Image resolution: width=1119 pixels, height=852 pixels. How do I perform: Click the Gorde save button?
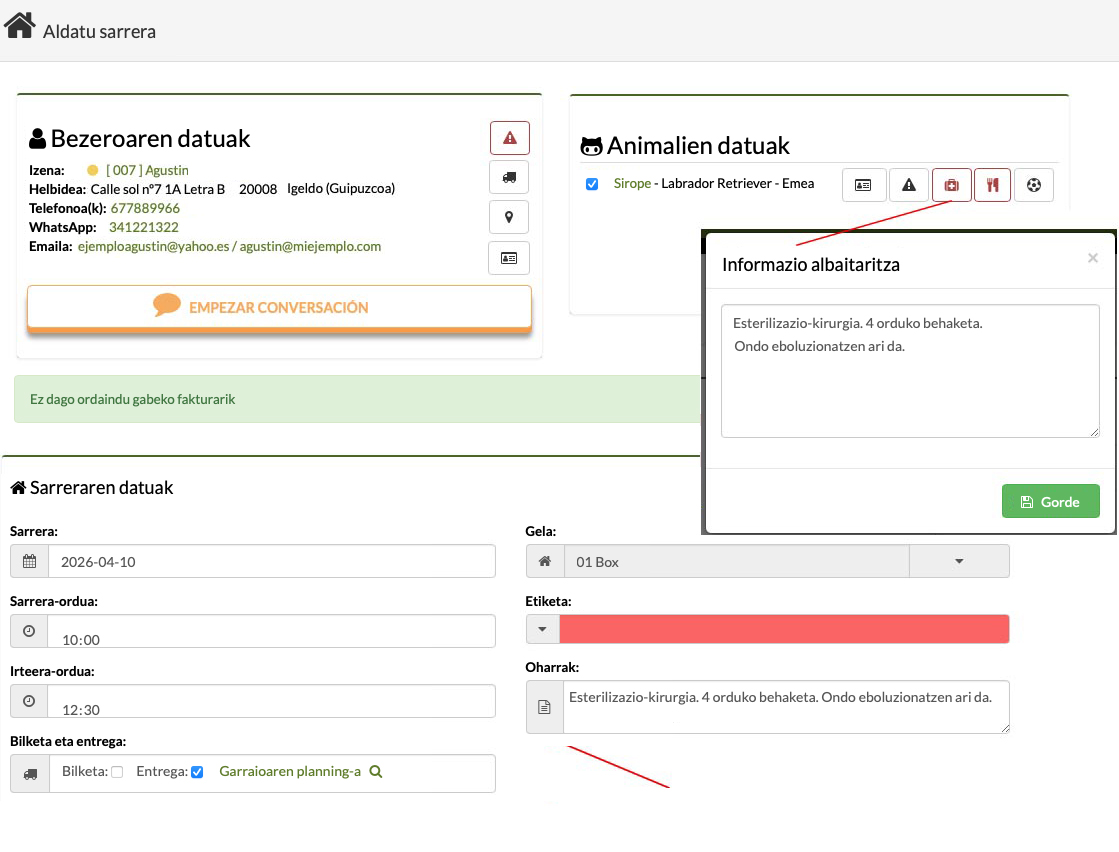click(x=1050, y=502)
